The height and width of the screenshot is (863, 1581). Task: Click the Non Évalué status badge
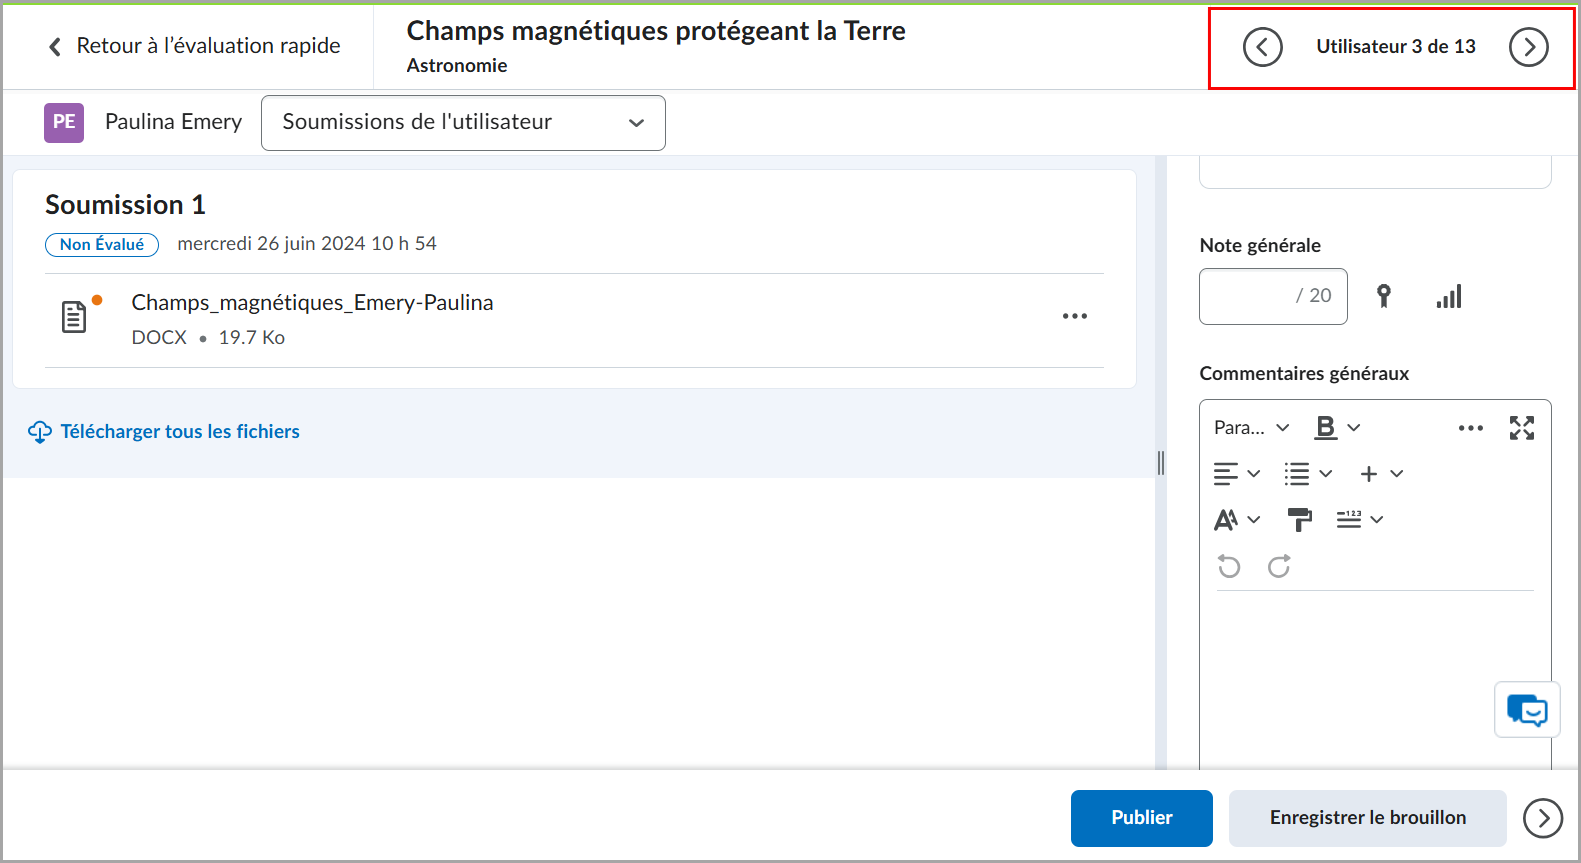click(102, 244)
